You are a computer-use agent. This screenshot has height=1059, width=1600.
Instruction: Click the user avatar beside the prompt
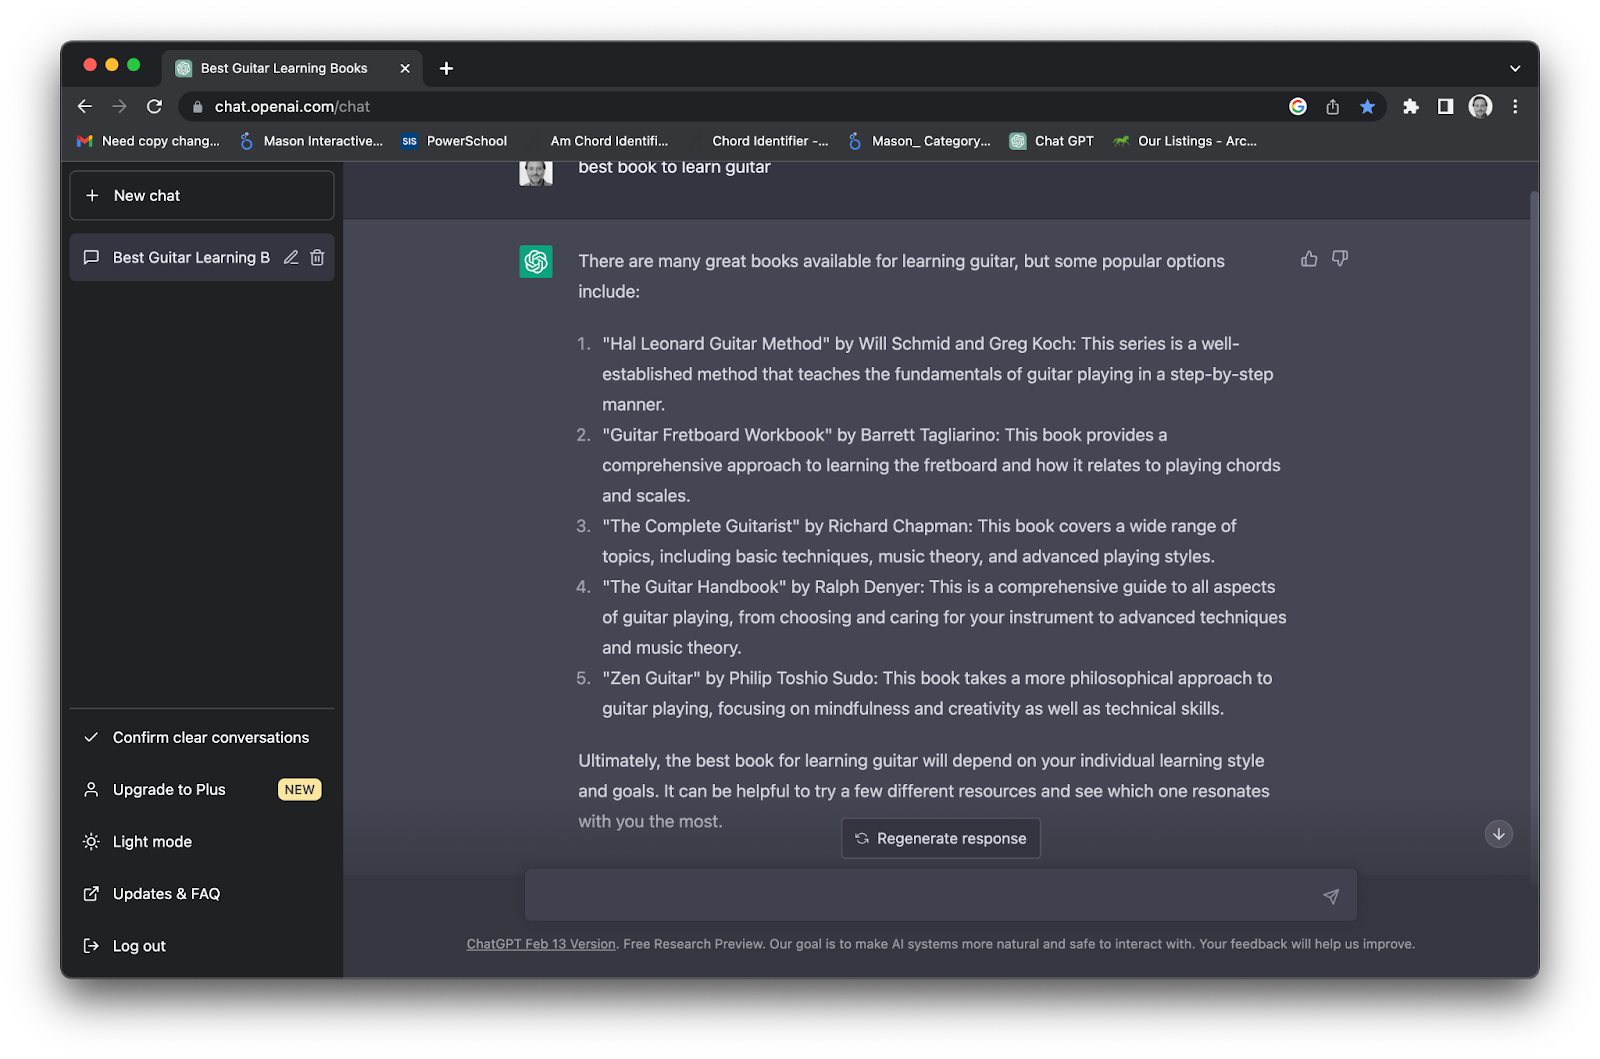tap(536, 173)
